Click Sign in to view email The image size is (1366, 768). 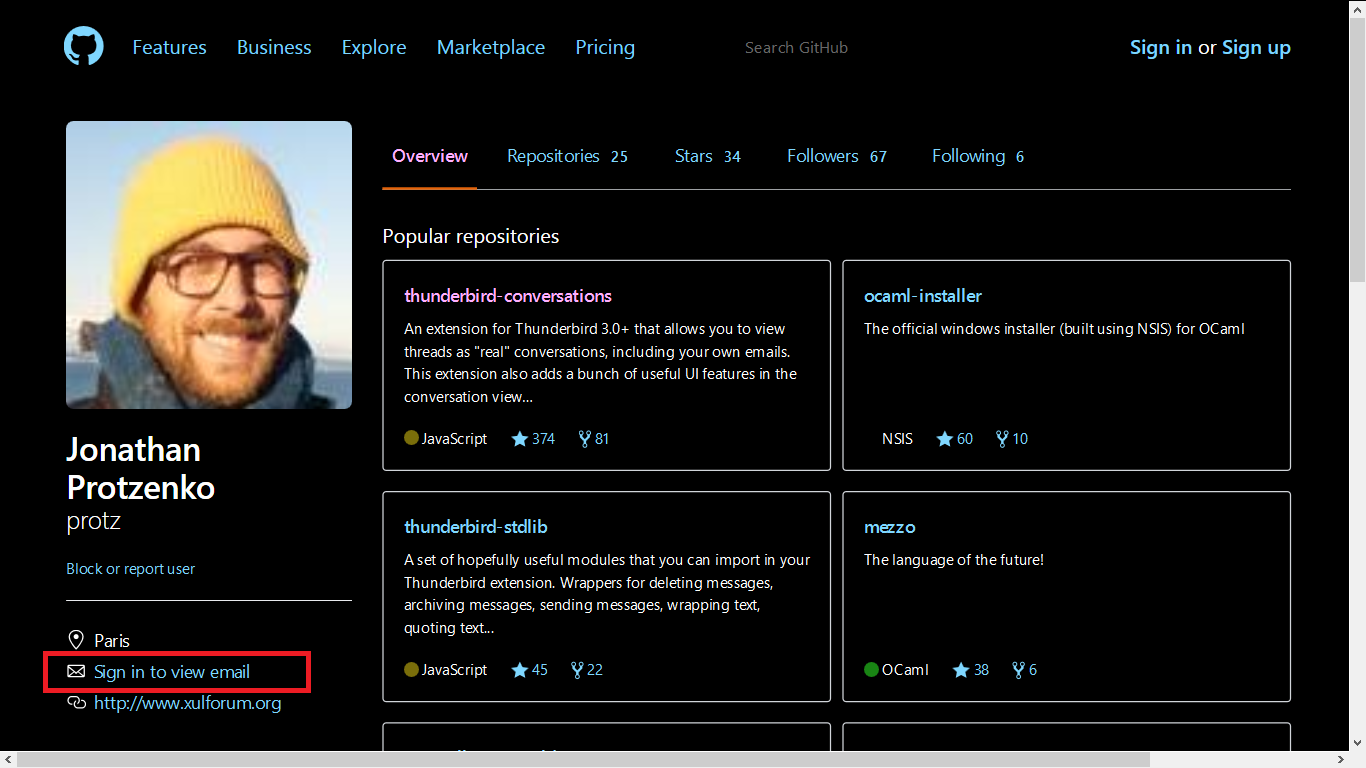pyautogui.click(x=172, y=672)
